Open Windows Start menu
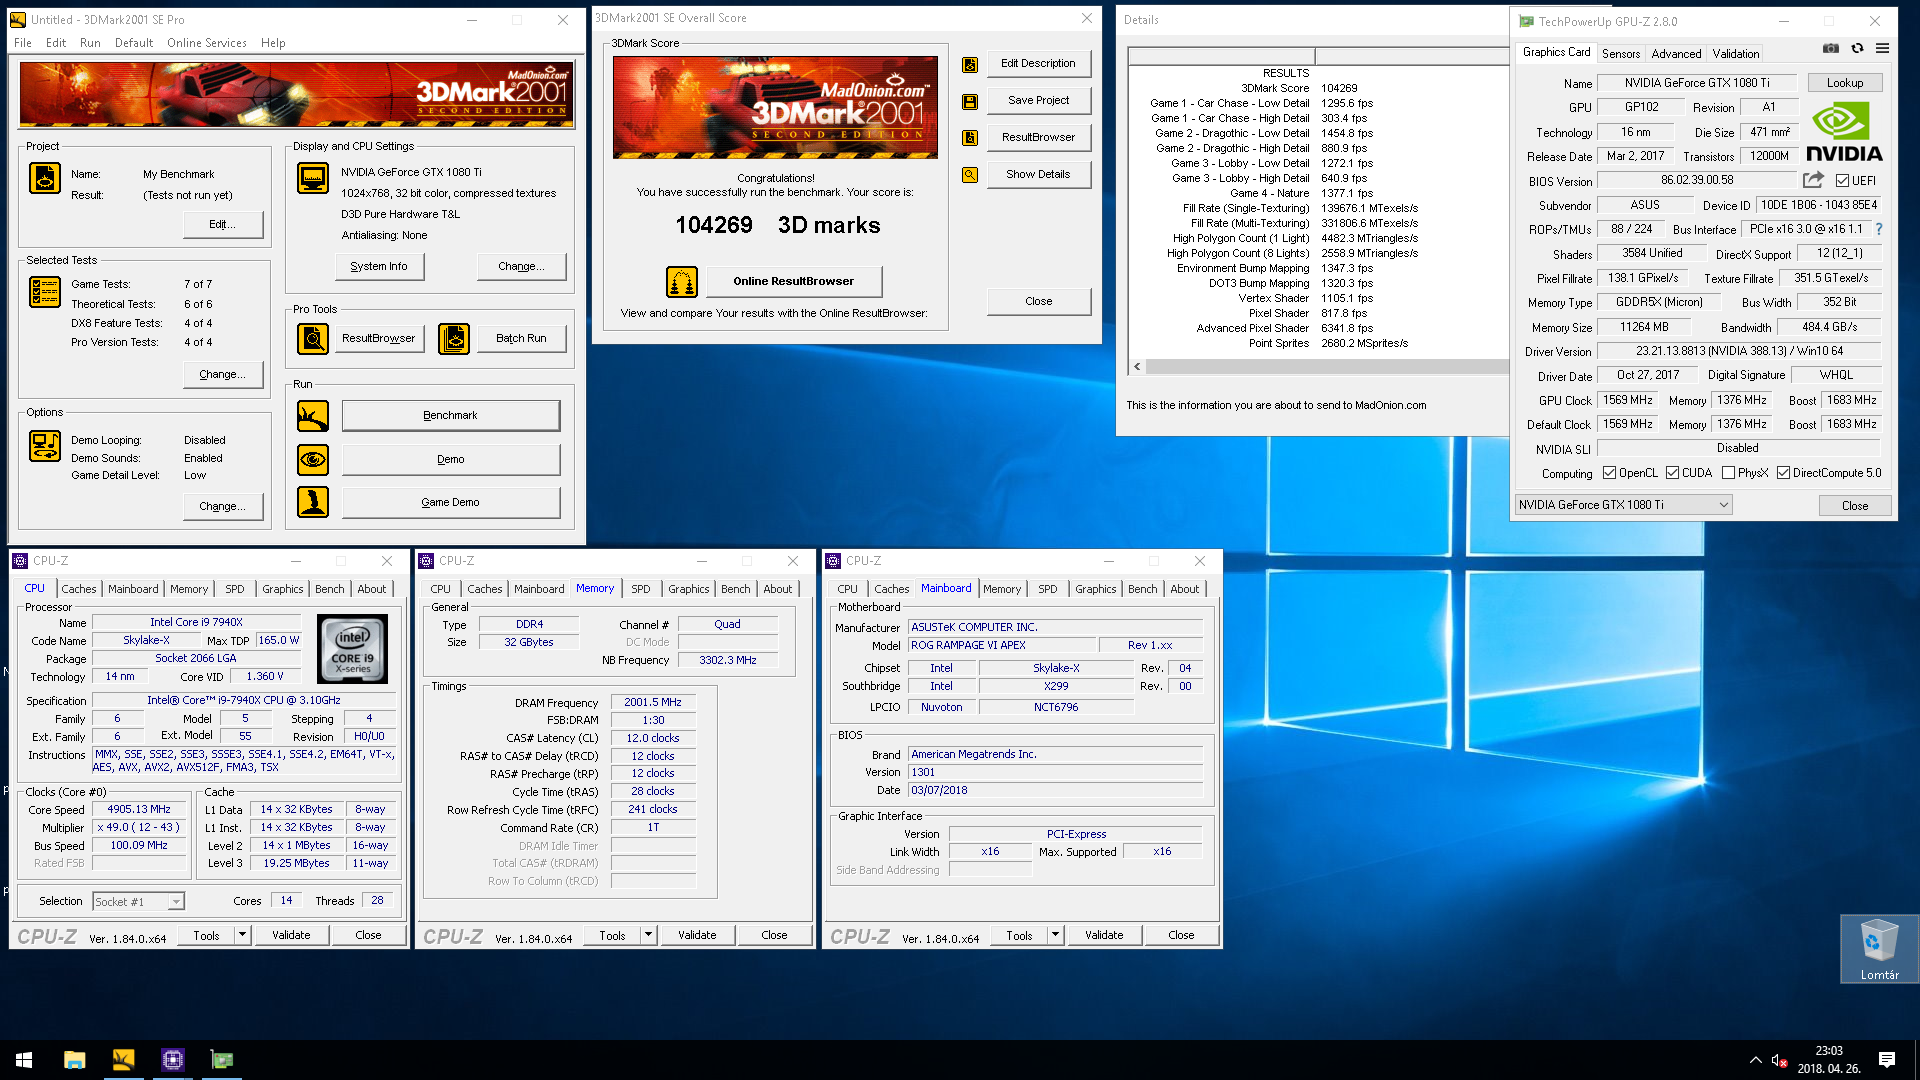Image resolution: width=1920 pixels, height=1080 pixels. coord(24,1060)
